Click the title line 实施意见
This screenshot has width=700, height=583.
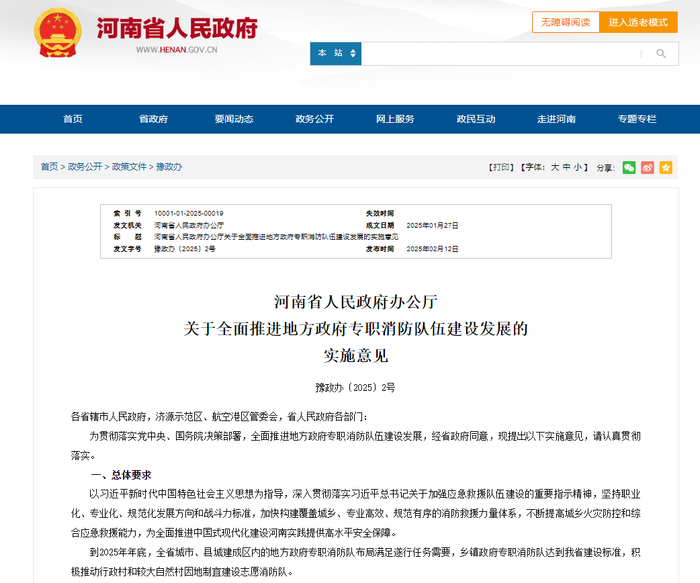356,356
